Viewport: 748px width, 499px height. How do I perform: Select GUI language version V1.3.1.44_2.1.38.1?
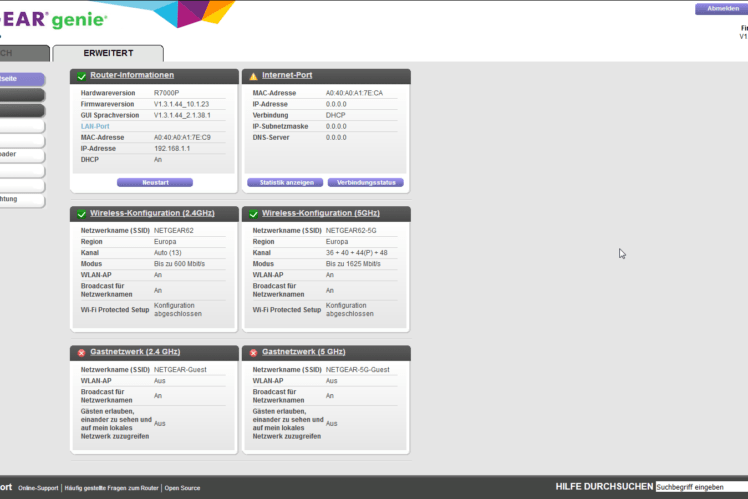182,115
